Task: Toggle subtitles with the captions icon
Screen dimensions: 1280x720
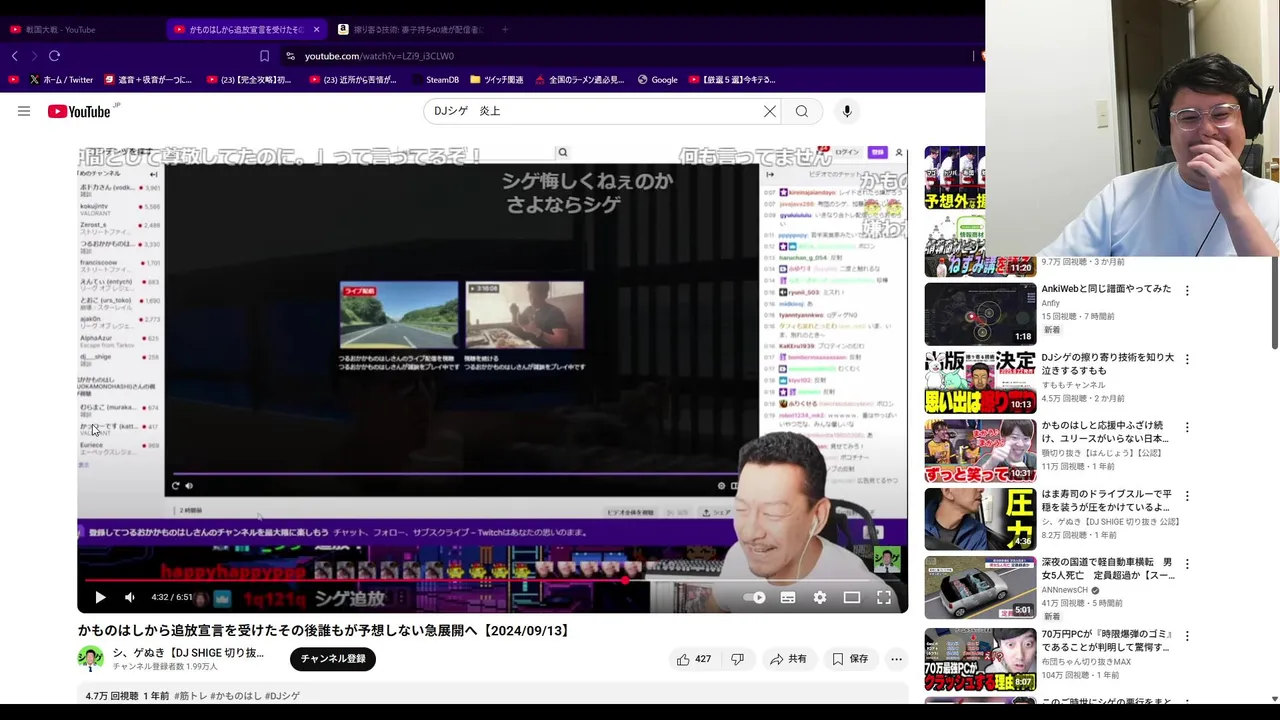Action: pos(788,597)
